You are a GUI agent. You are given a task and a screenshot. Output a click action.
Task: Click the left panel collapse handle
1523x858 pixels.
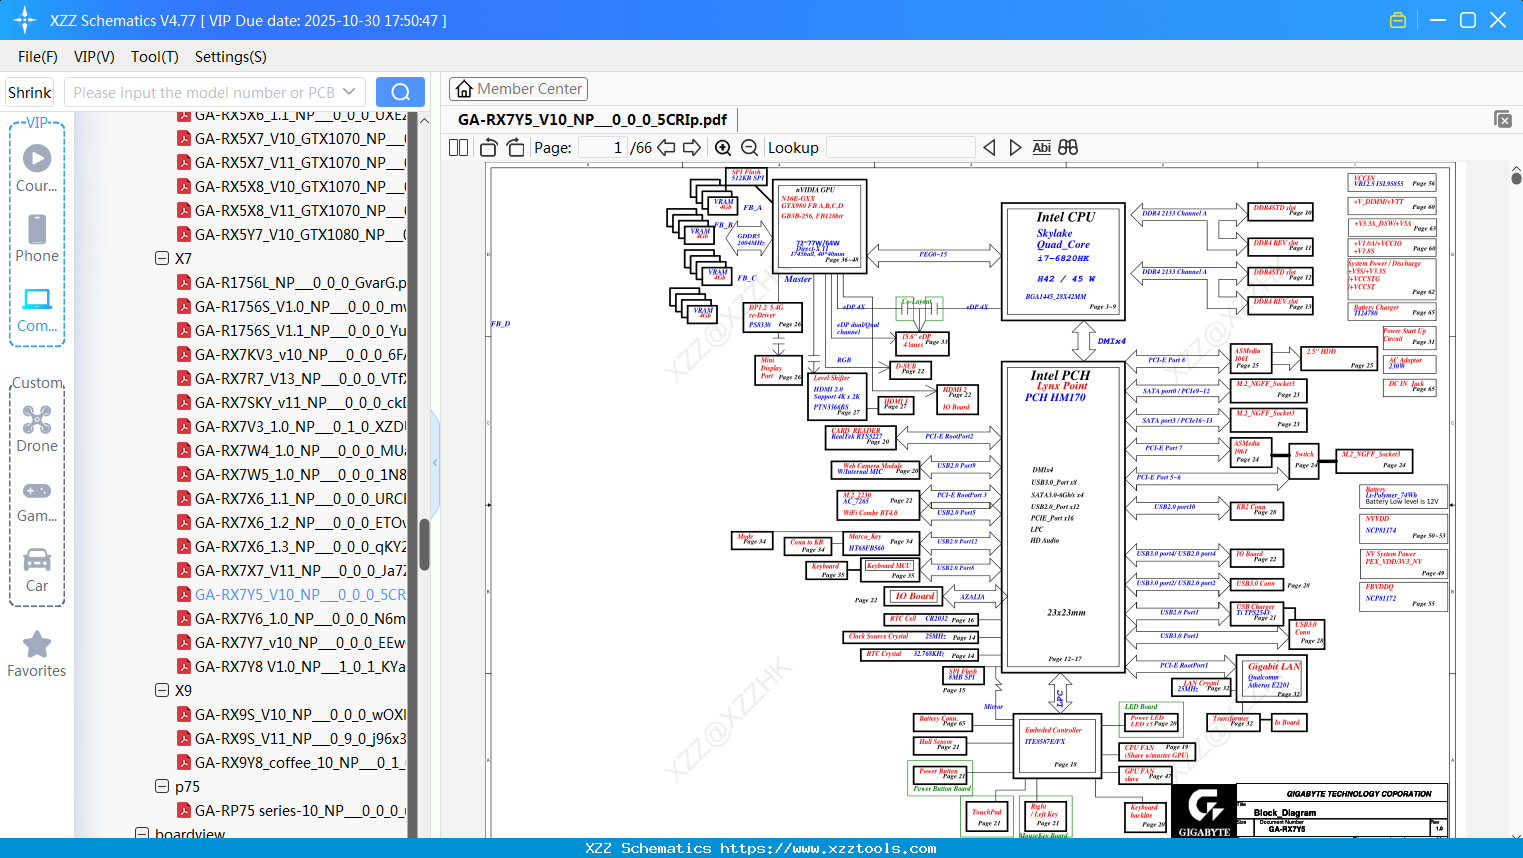tap(435, 462)
